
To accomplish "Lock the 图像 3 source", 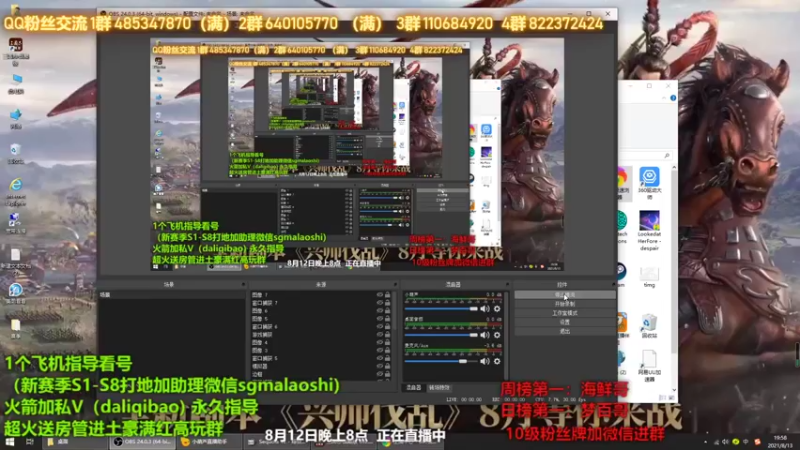I will [388, 351].
